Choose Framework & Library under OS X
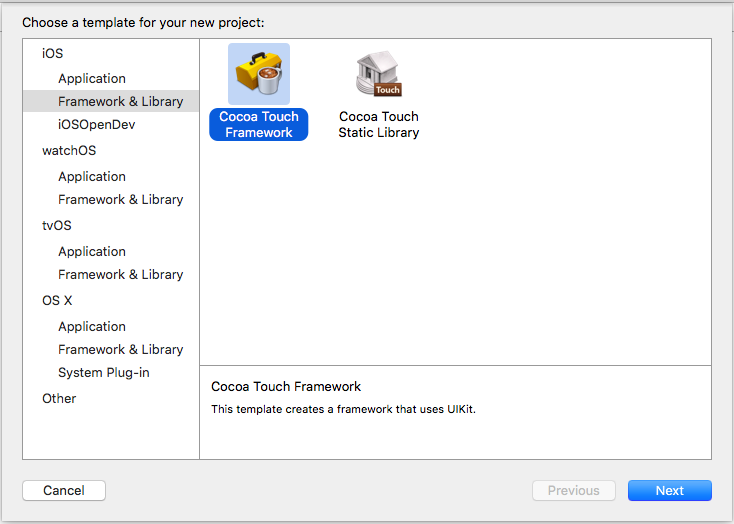 click(x=120, y=349)
